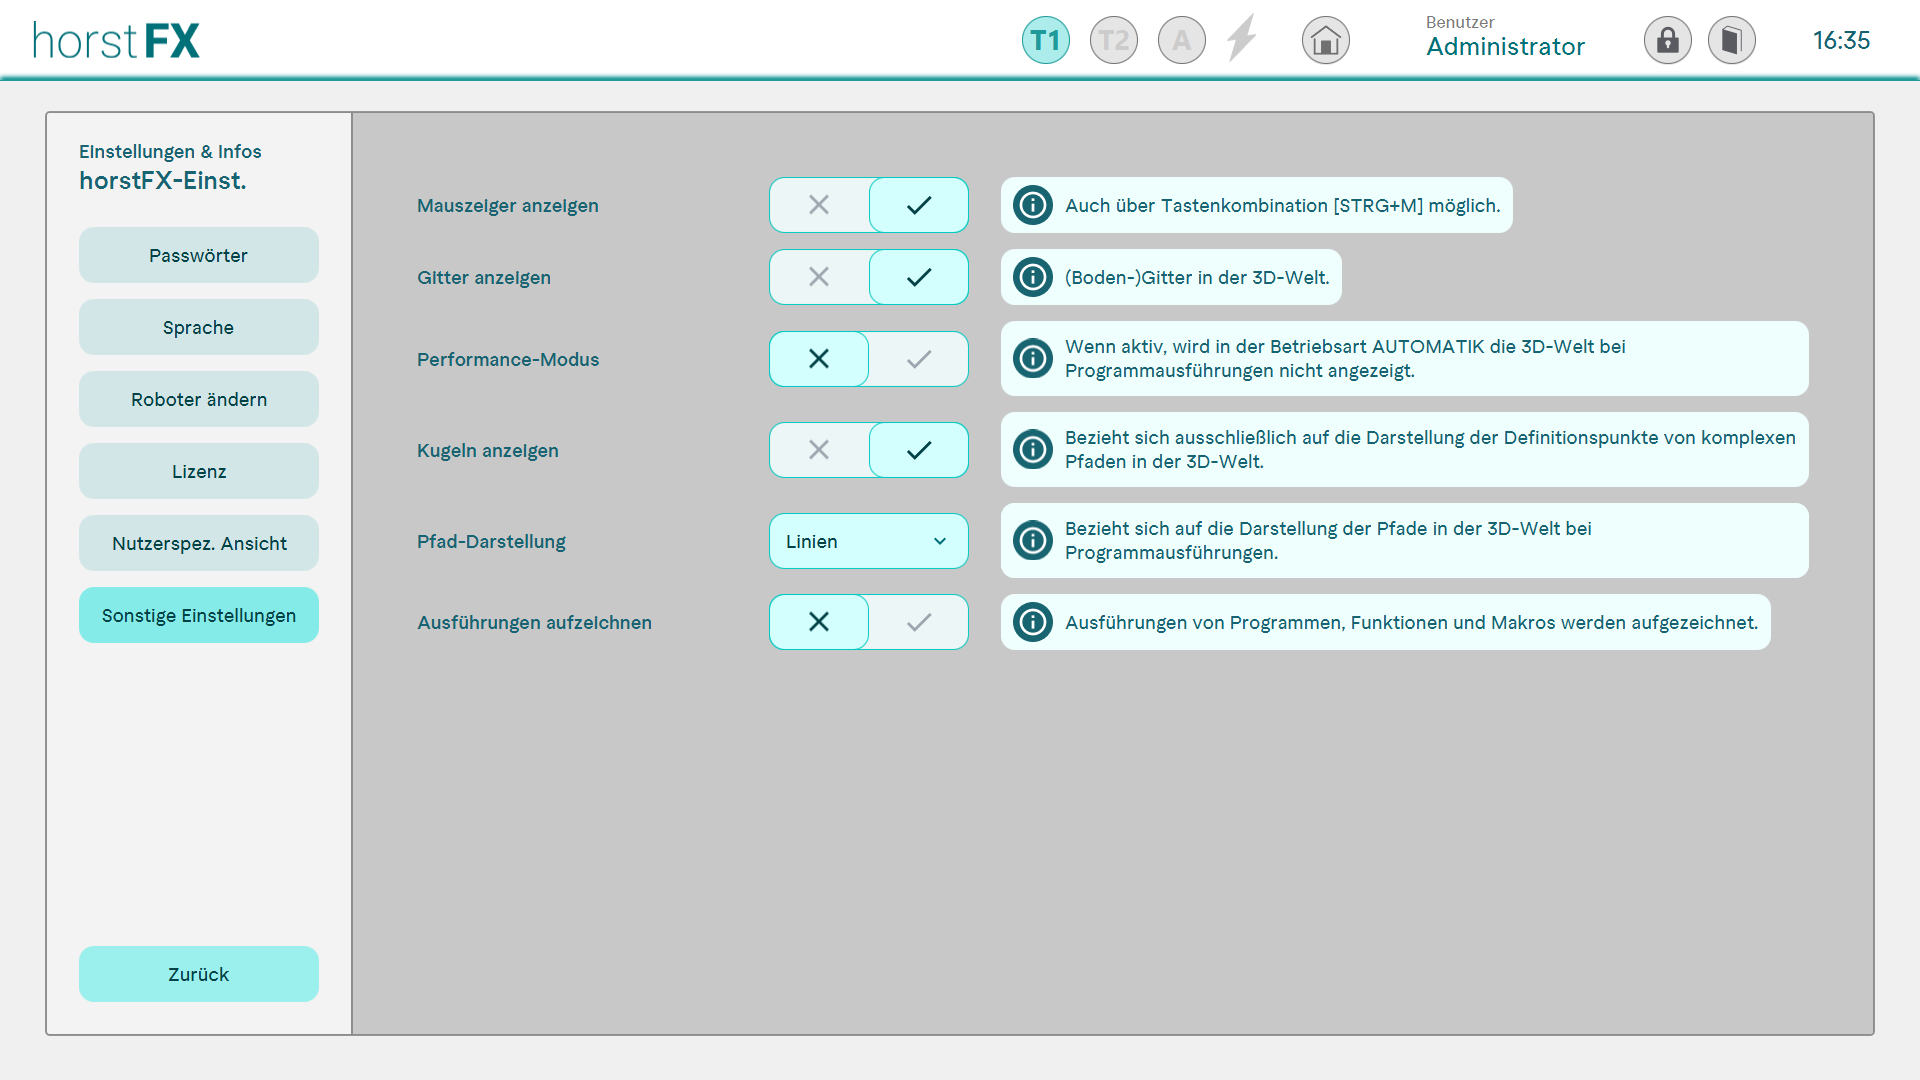
Task: Switch to T1 operating mode icon
Action: [x=1045, y=41]
